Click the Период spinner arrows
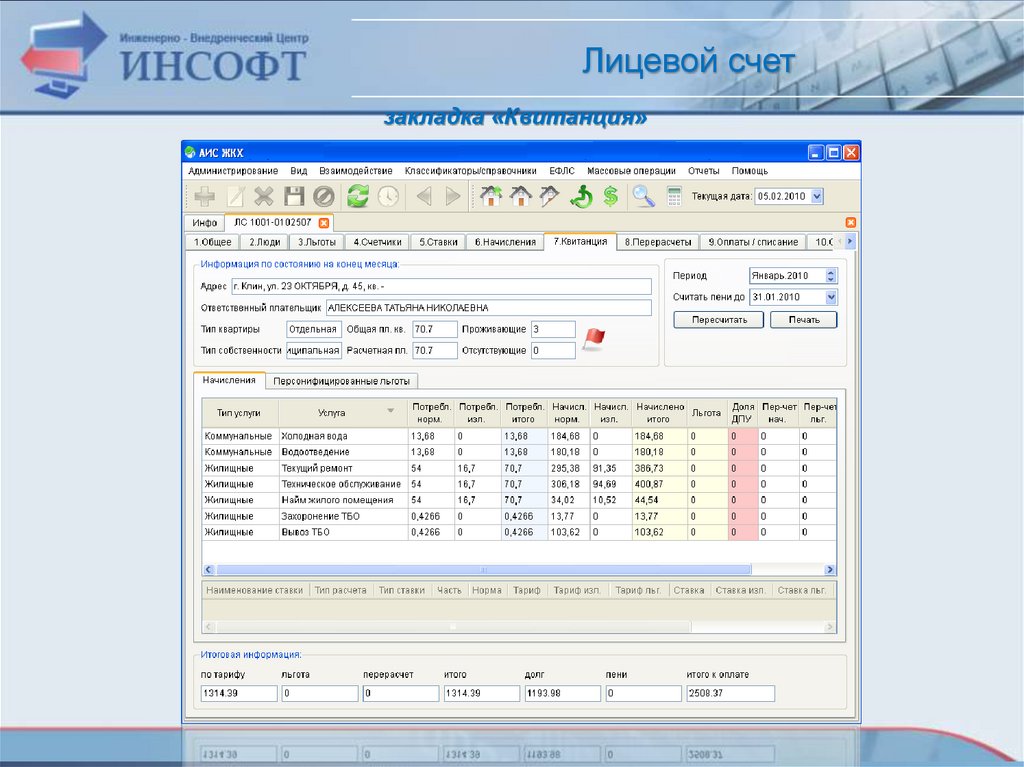 [x=831, y=276]
